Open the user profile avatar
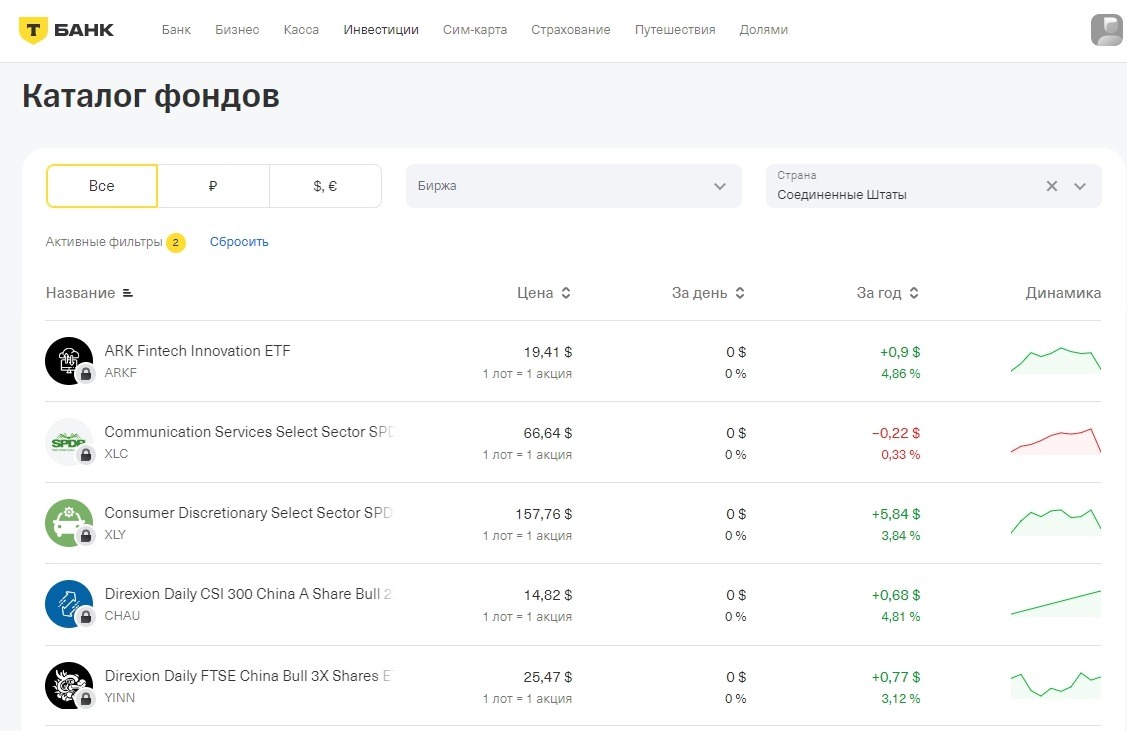The width and height of the screenshot is (1127, 731). [1106, 30]
